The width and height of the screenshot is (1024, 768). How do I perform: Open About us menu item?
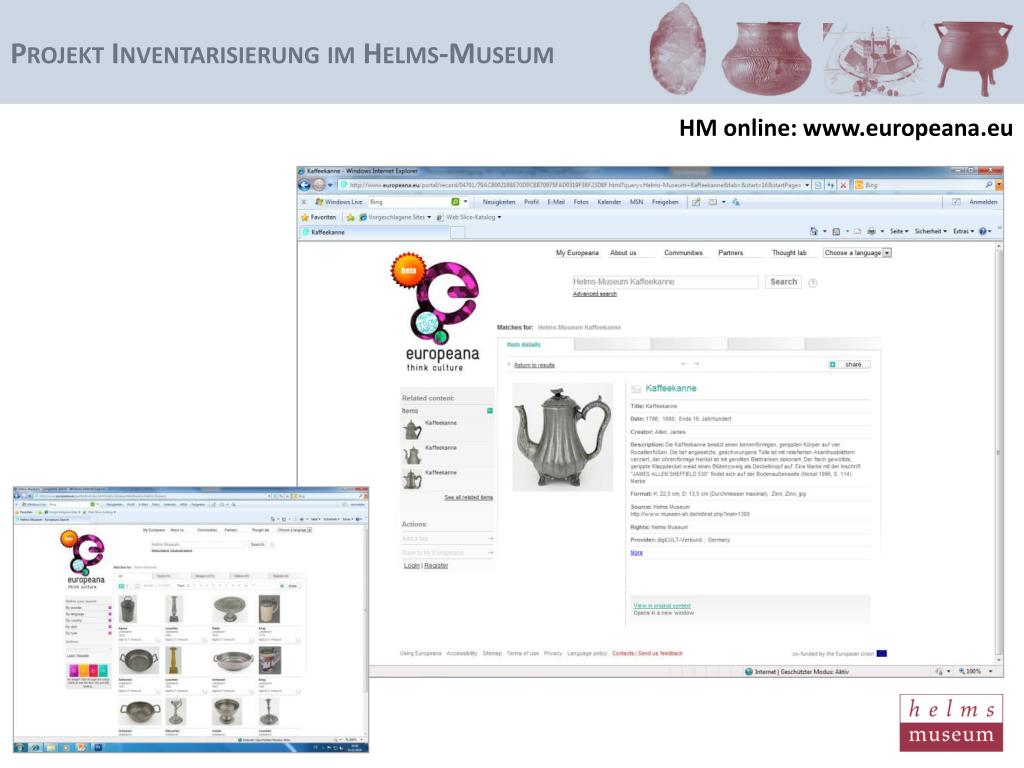tap(622, 253)
